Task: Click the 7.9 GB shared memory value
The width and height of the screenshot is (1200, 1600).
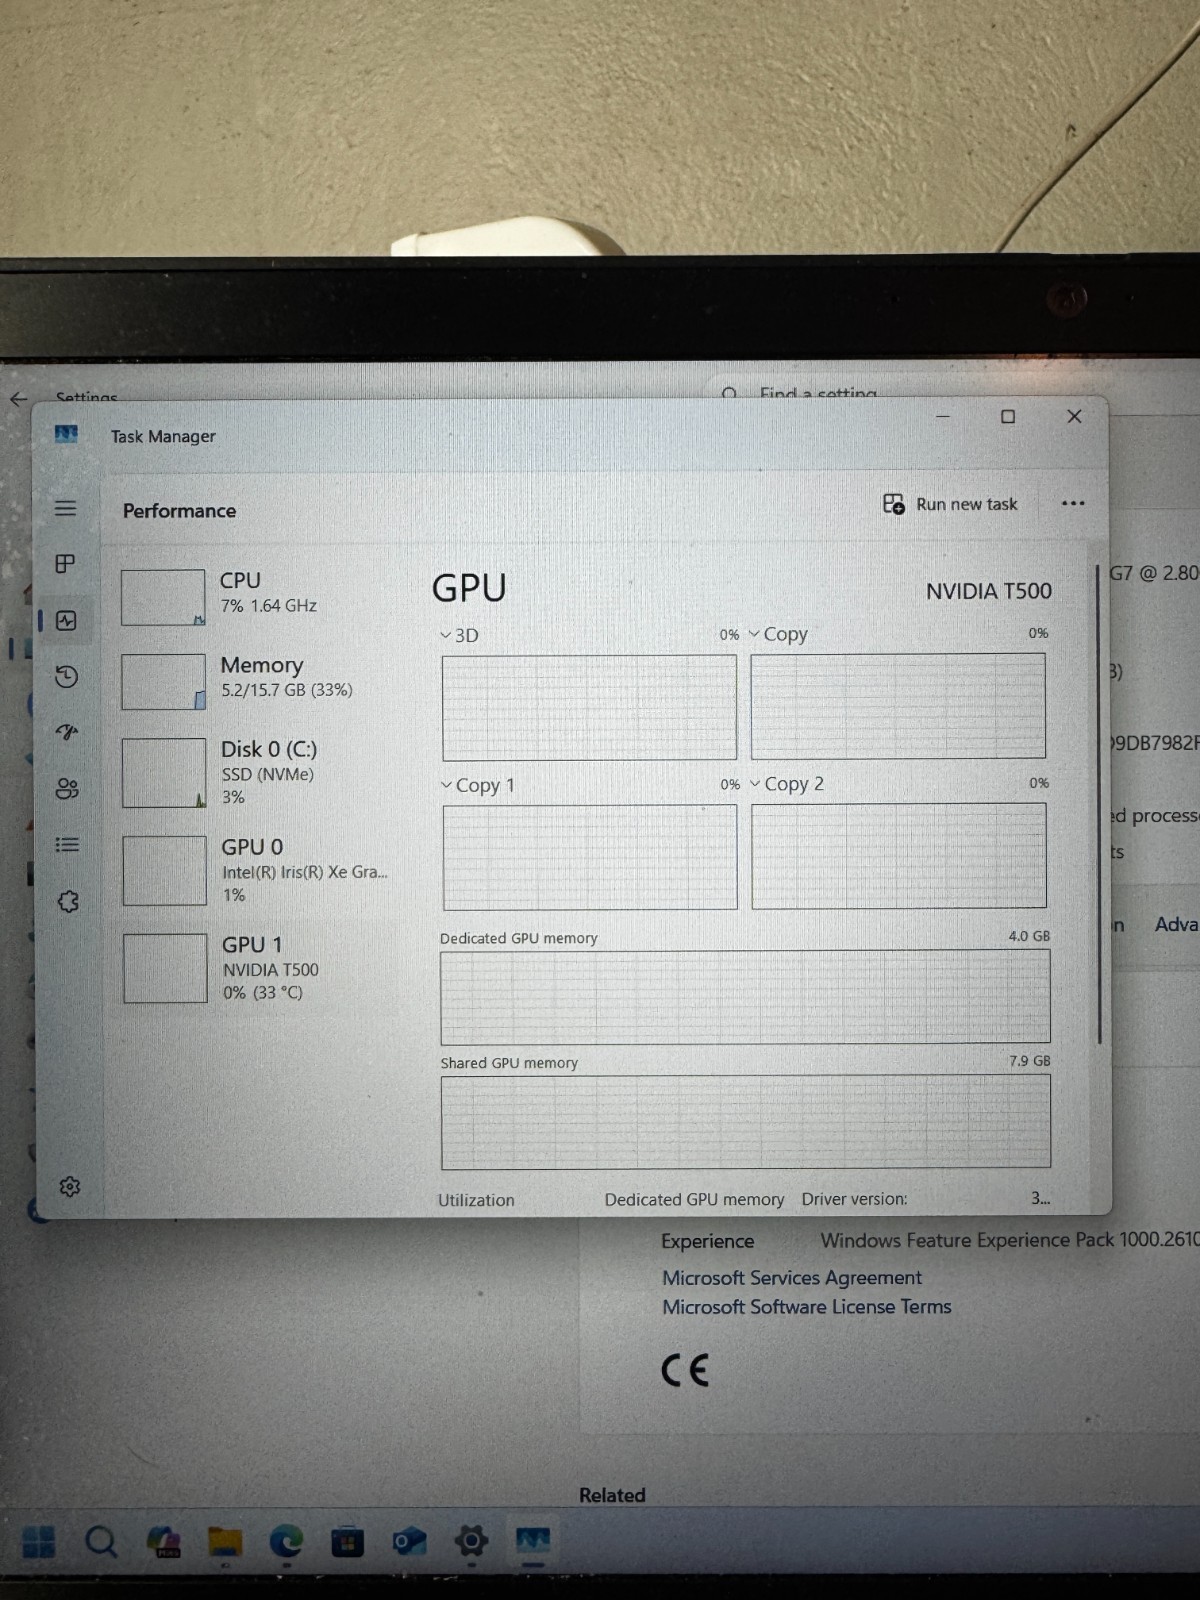Action: pyautogui.click(x=1030, y=1061)
